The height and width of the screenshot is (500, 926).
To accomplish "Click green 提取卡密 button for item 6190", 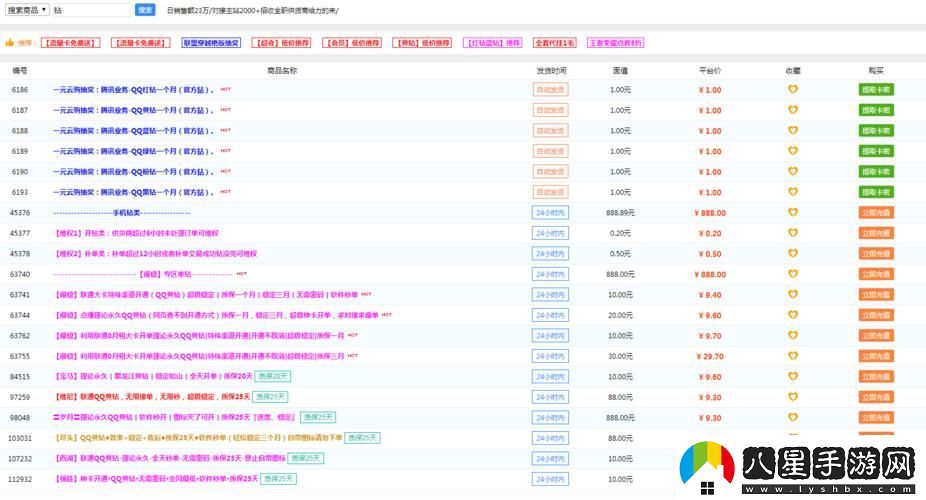I will click(x=876, y=172).
